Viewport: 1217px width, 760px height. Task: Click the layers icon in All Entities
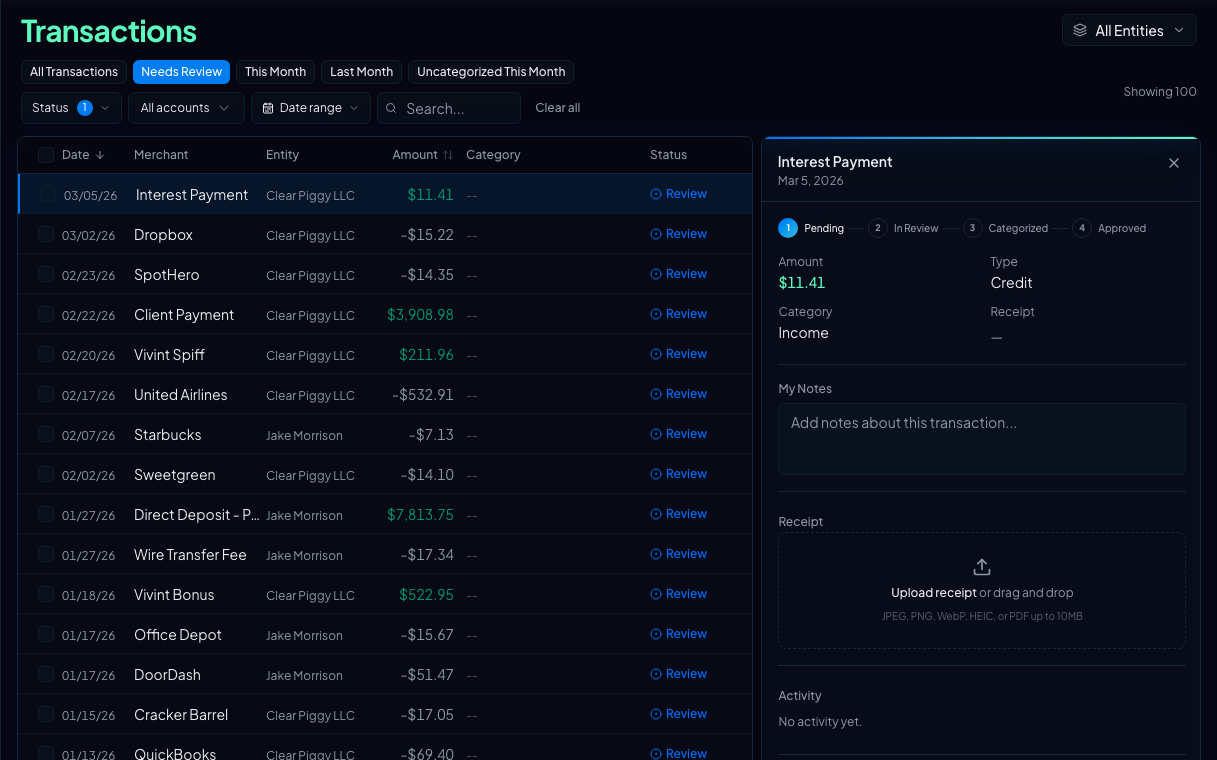[x=1080, y=31]
